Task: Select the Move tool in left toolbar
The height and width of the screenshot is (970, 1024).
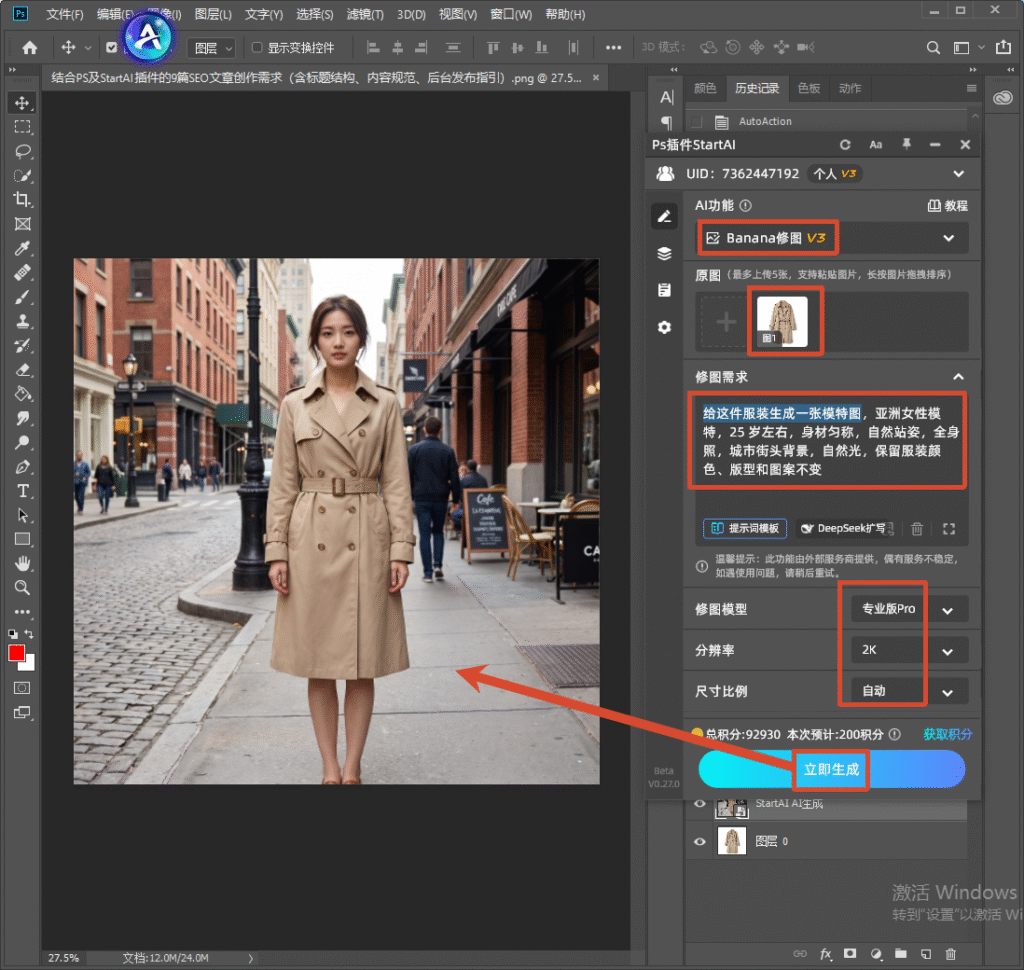Action: tap(22, 103)
